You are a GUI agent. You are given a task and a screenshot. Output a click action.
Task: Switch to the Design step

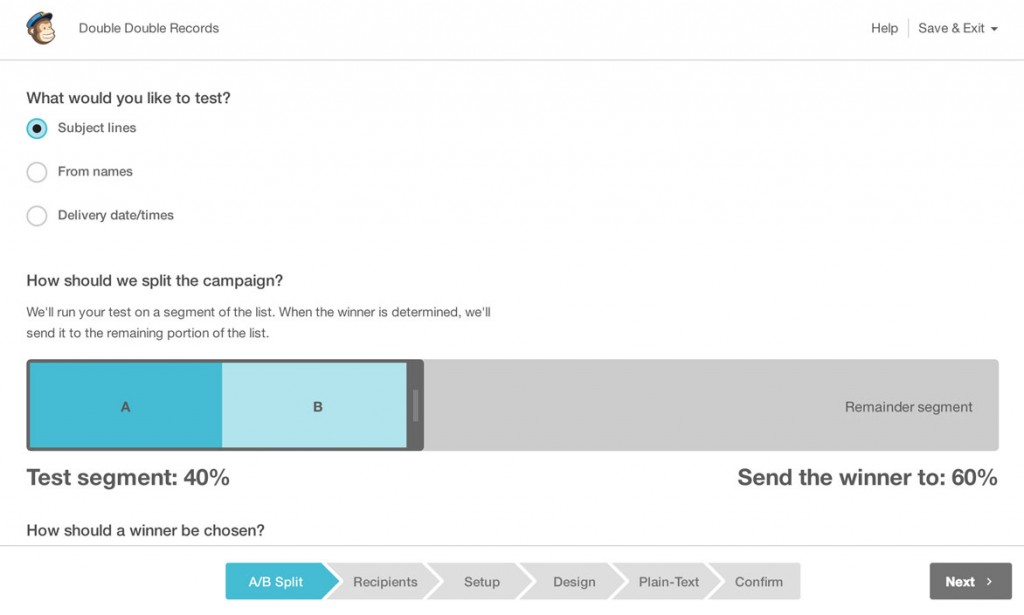pyautogui.click(x=574, y=582)
